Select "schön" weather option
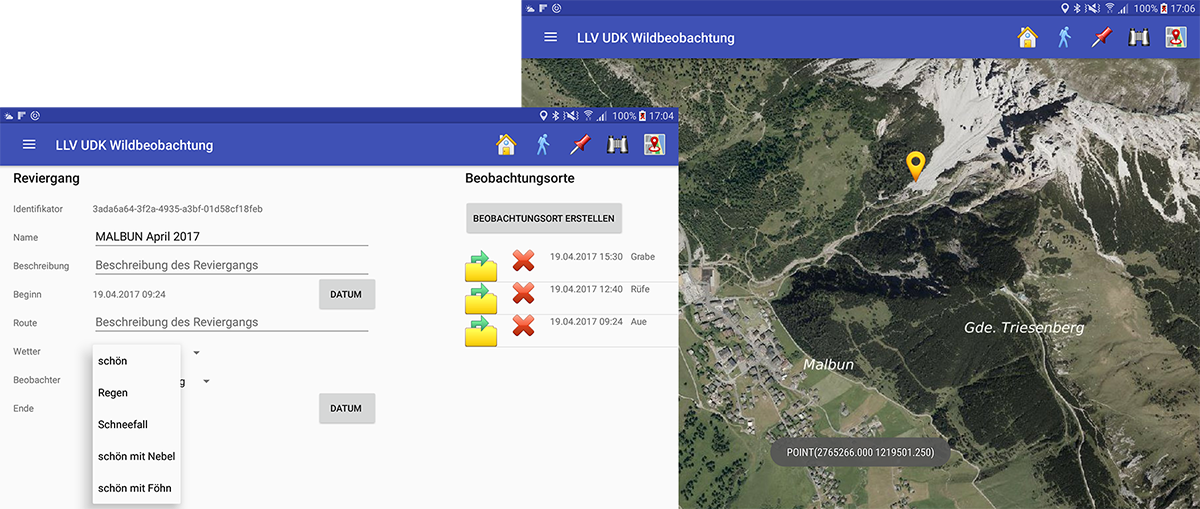This screenshot has height=509, width=1200. [x=137, y=360]
